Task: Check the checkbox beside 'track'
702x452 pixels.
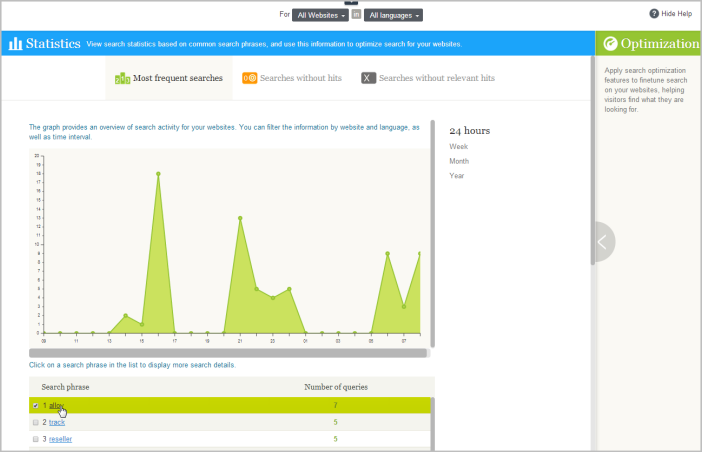Action: tap(35, 422)
